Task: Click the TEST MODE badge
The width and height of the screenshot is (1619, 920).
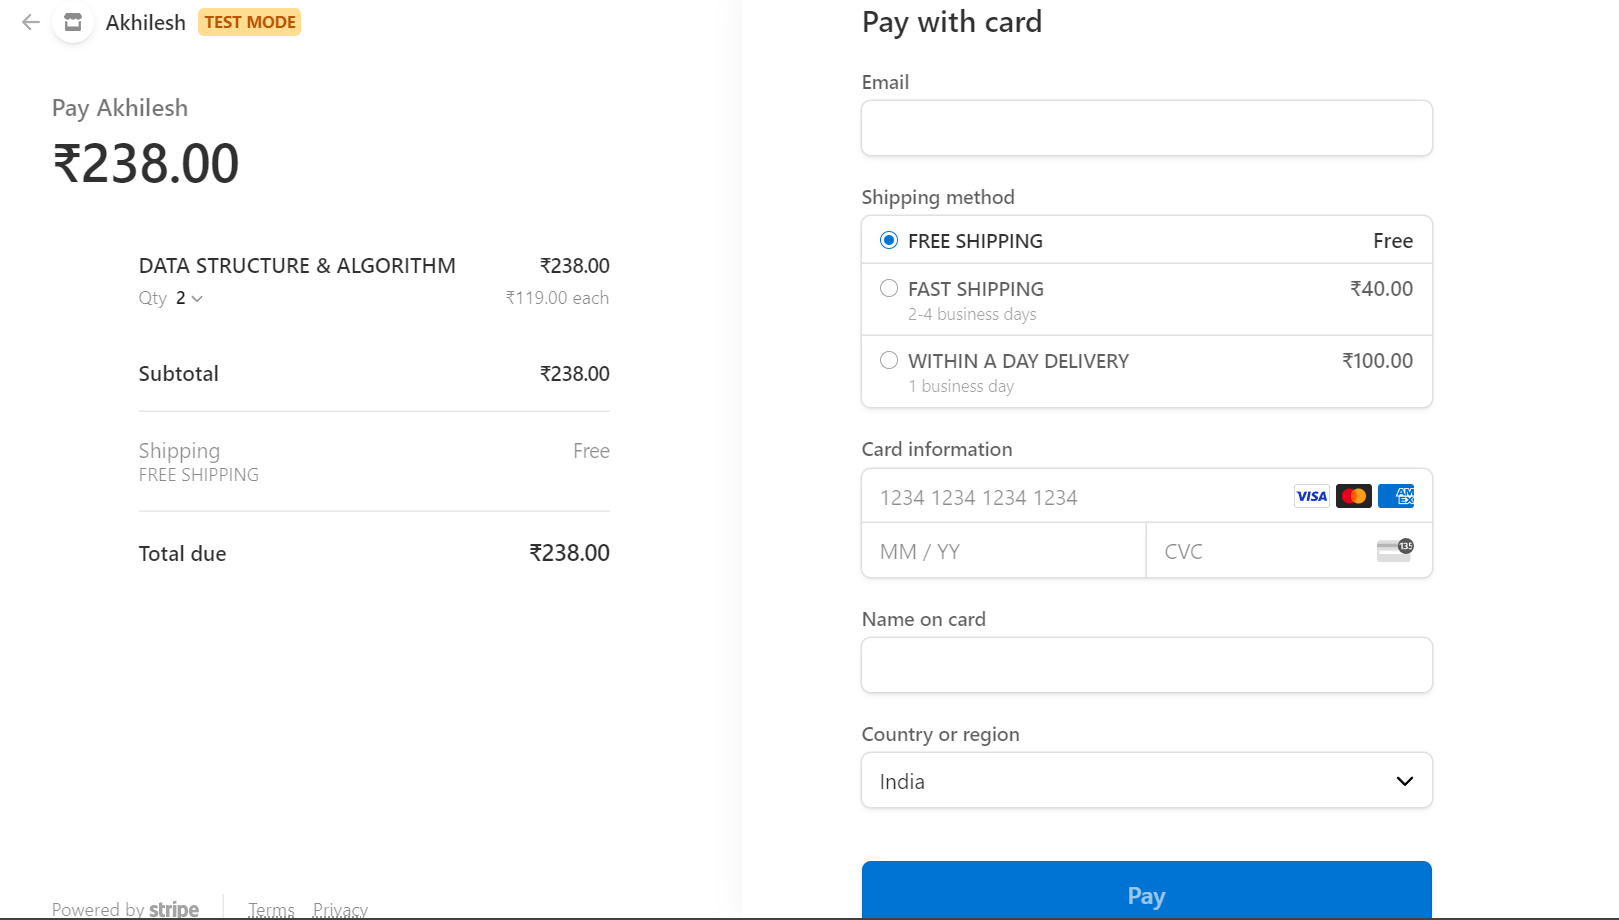Action: pos(249,22)
